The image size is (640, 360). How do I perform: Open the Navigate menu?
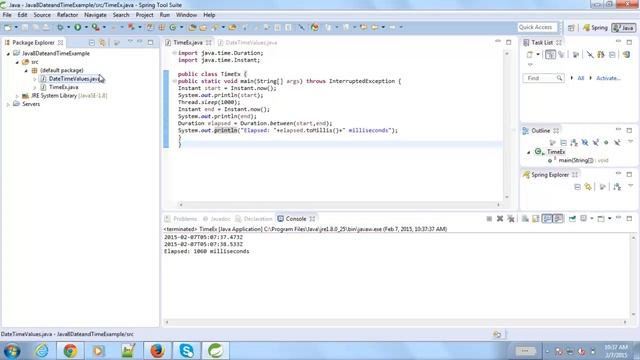coord(95,15)
